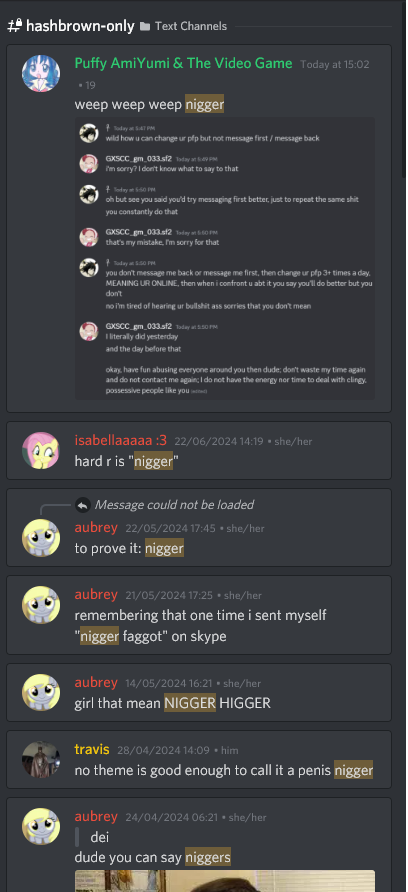The height and width of the screenshot is (892, 408).
Task: Select the Text Channels category label
Action: click(x=191, y=26)
